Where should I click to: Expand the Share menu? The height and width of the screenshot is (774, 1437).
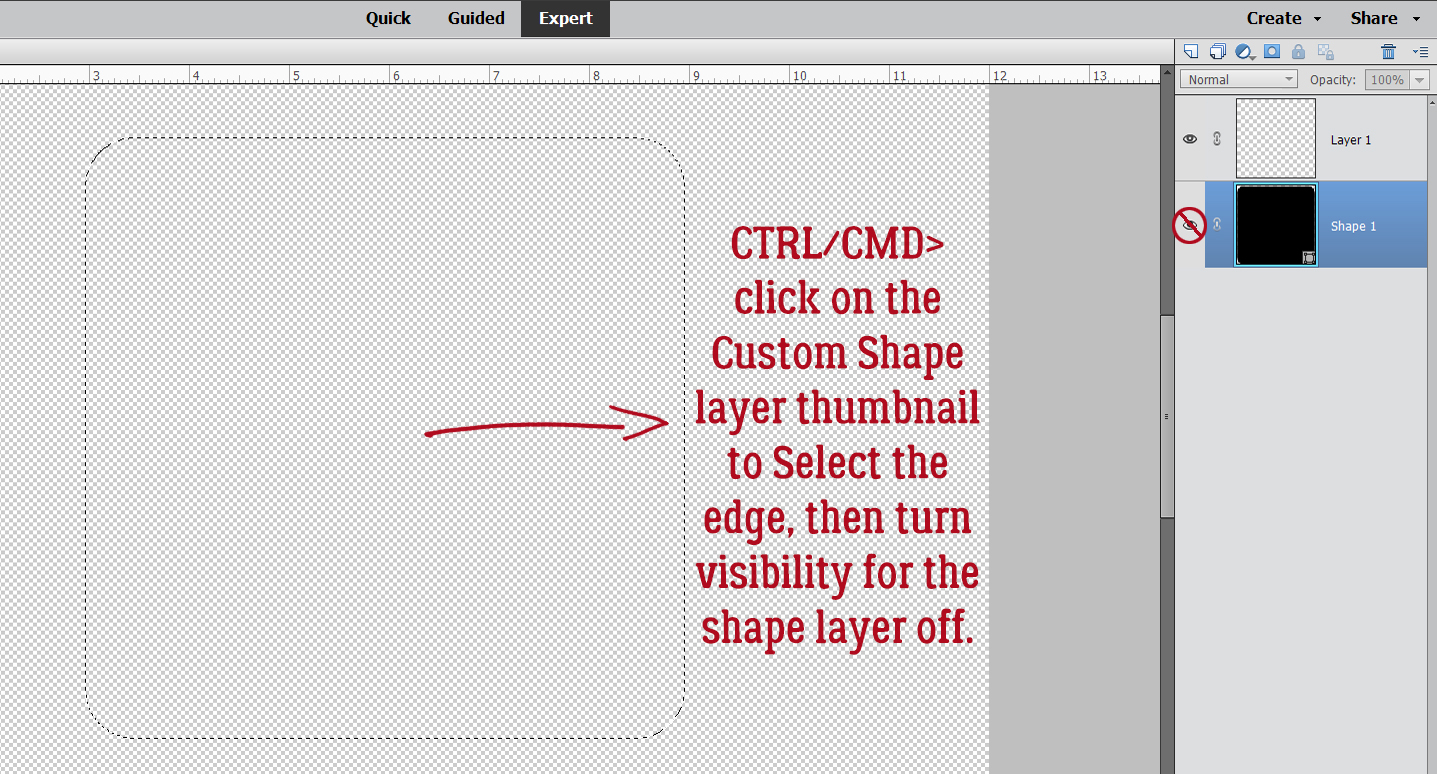[1385, 18]
